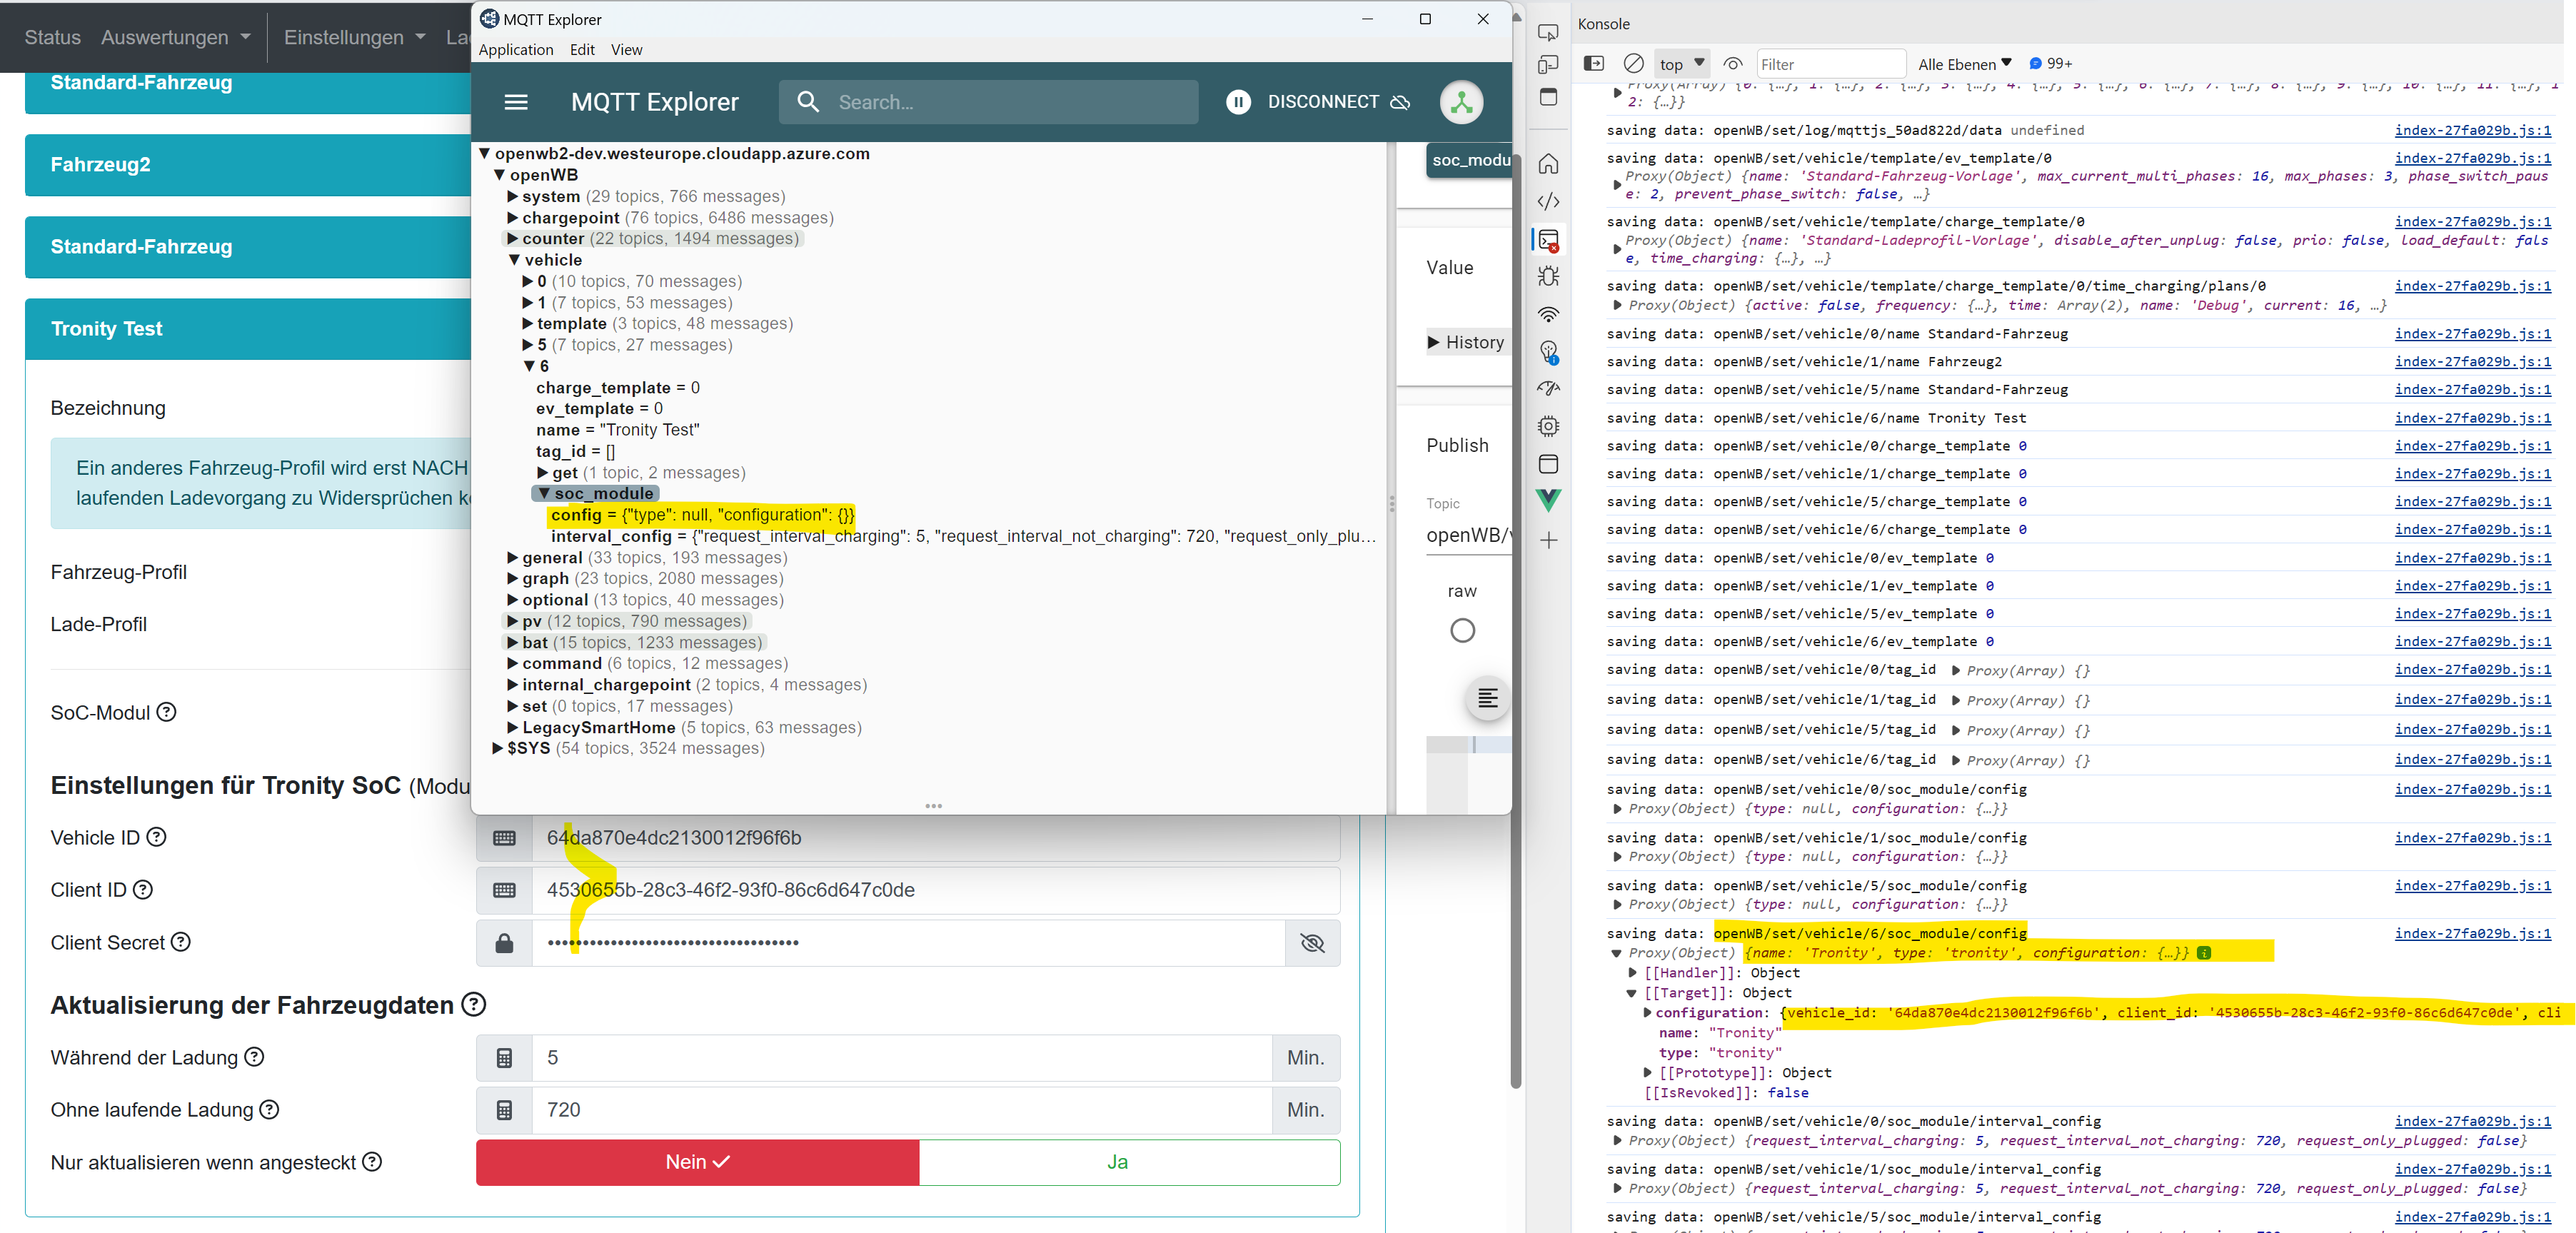Click the bug Sources icon in DevTools sidebar

click(1548, 276)
